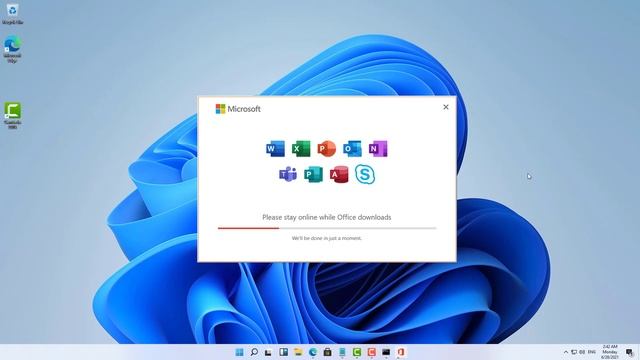Click the Microsoft logo in the dialog
Image resolution: width=640 pixels, height=360 pixels.
pos(238,109)
